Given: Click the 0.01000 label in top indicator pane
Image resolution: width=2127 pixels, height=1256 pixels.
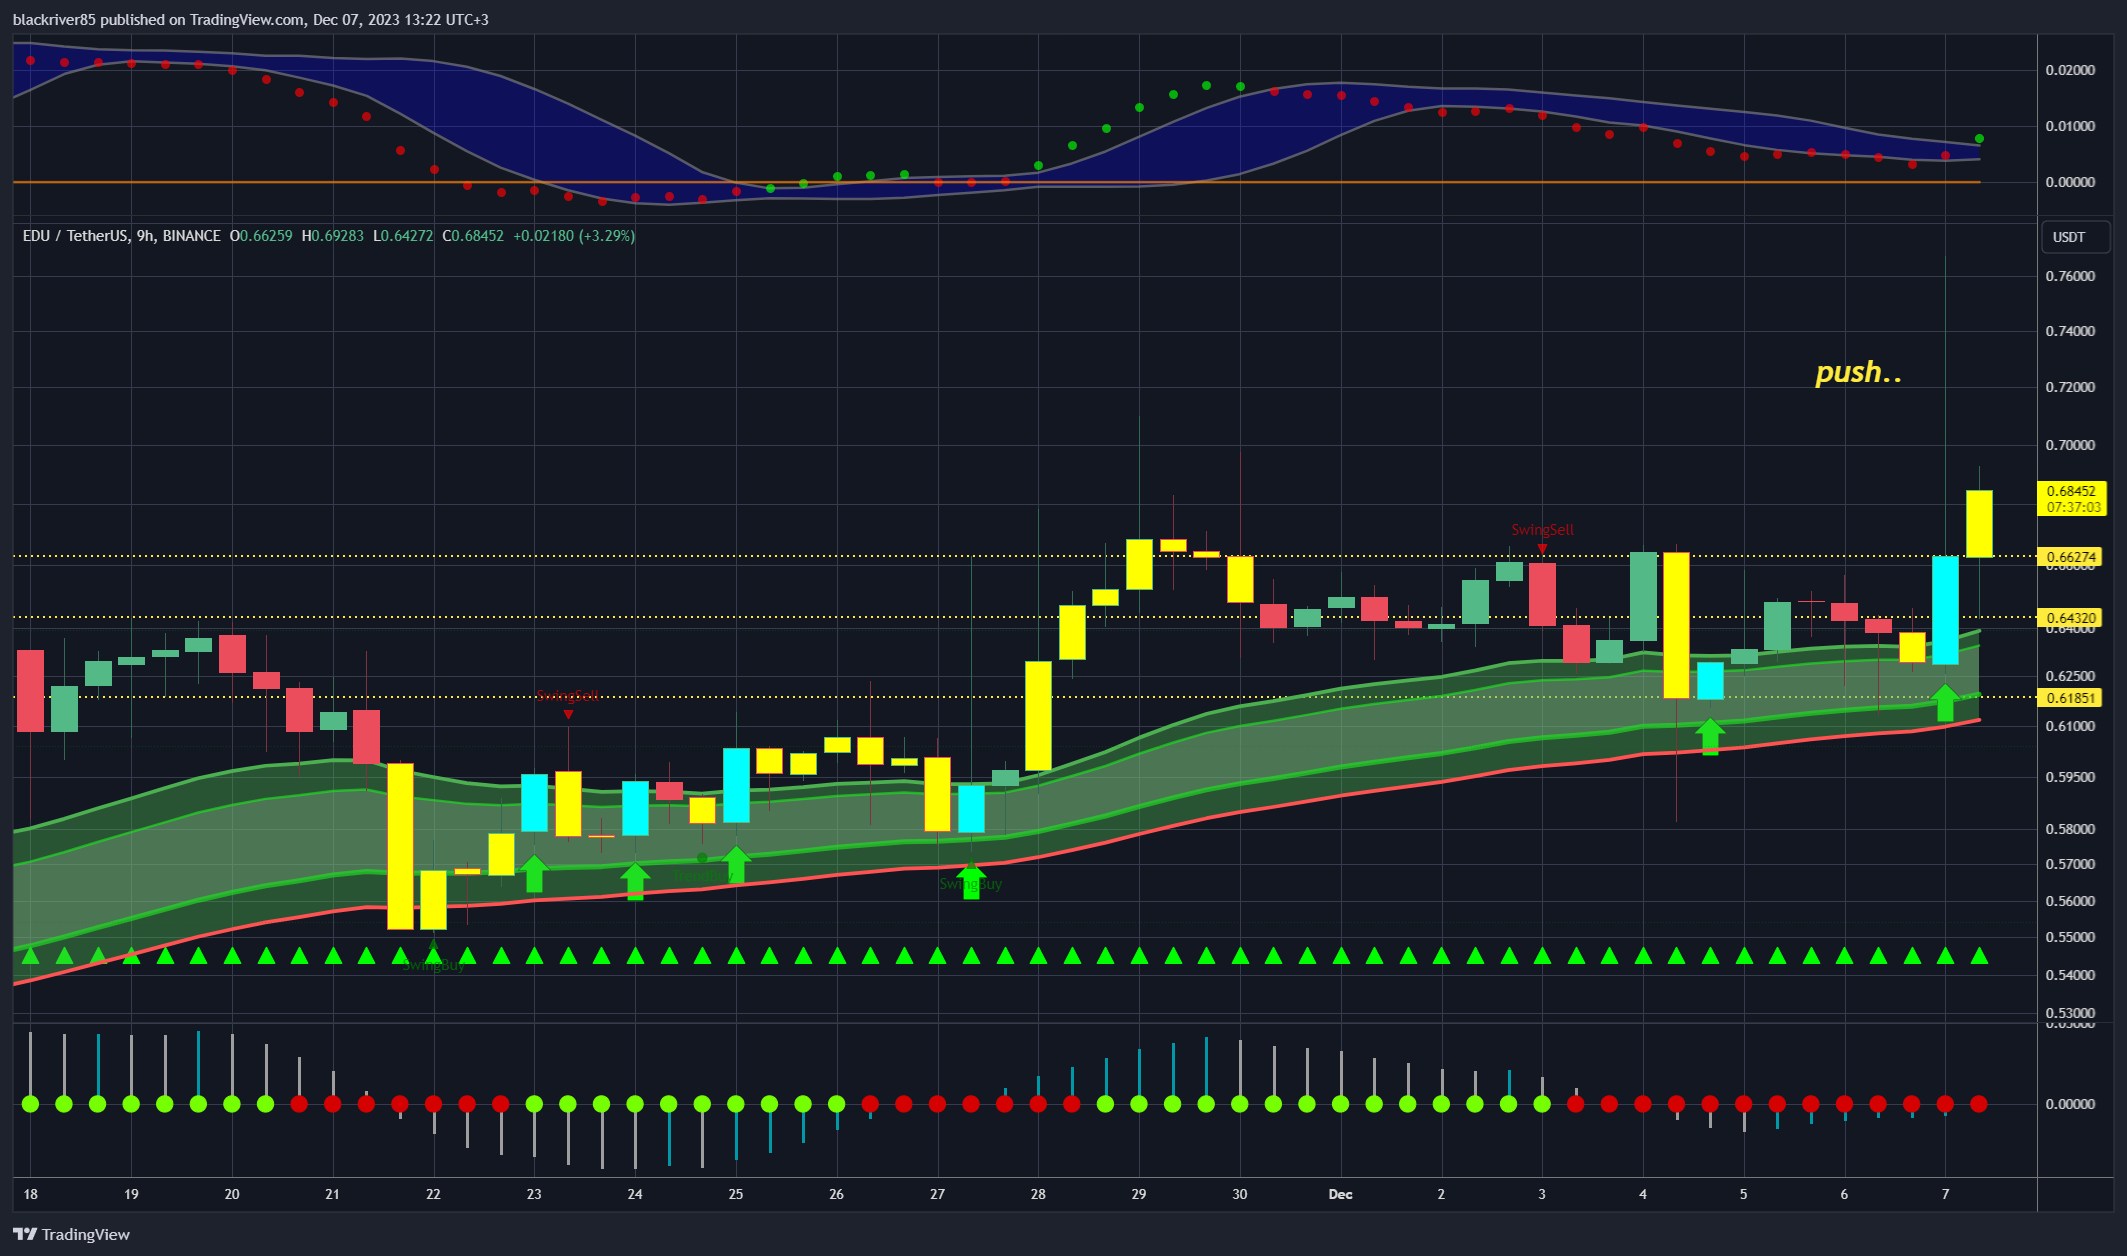Looking at the screenshot, I should point(2070,126).
